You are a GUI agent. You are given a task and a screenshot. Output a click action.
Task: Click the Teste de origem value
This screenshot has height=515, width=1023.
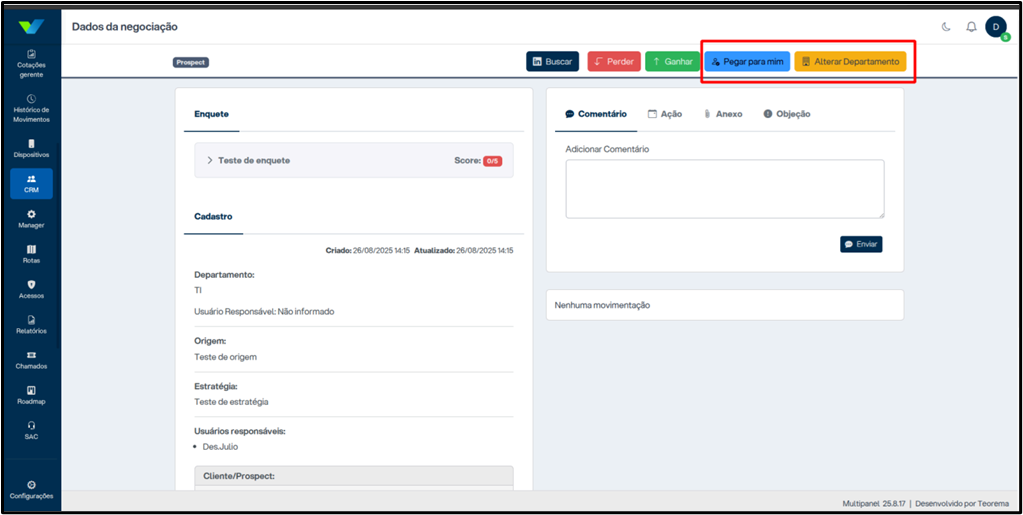tap(226, 357)
